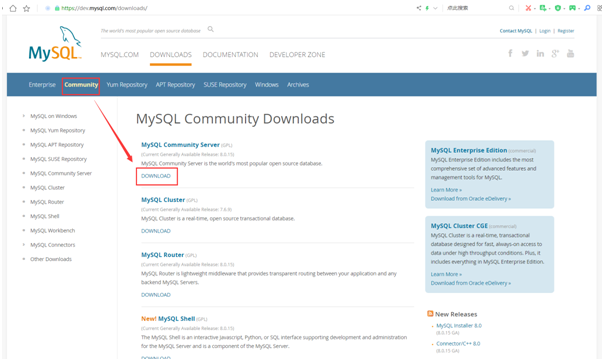Click the MySQL dolphin logo
Screen dimensions: 604x361
tap(55, 44)
